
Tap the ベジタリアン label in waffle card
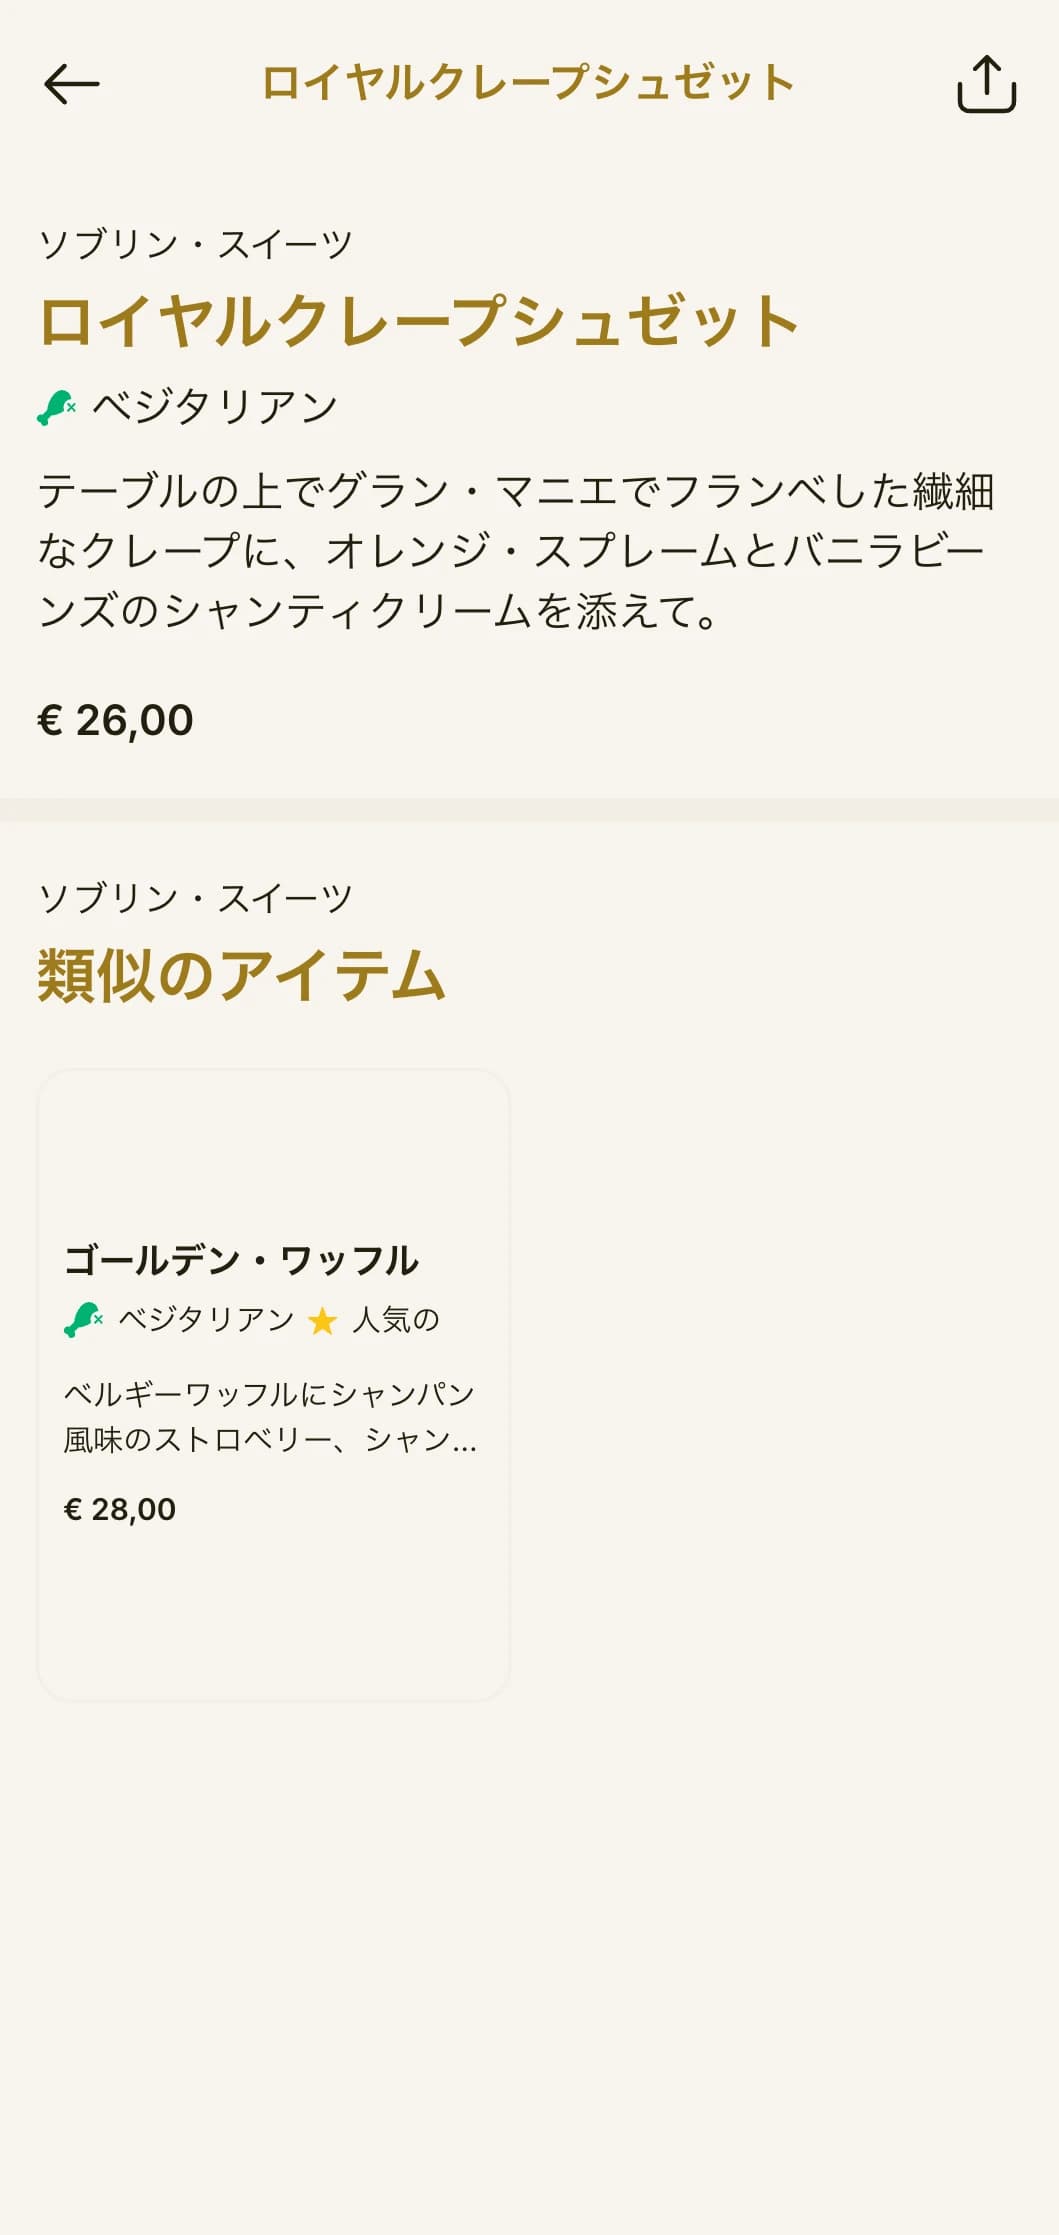coord(206,1320)
